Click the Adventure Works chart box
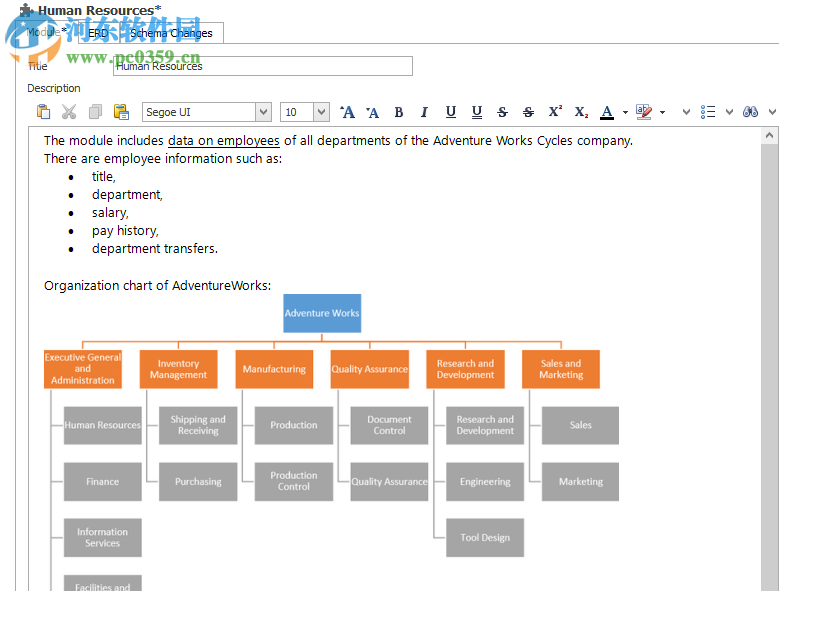Screen dimensions: 839x633 (322, 313)
